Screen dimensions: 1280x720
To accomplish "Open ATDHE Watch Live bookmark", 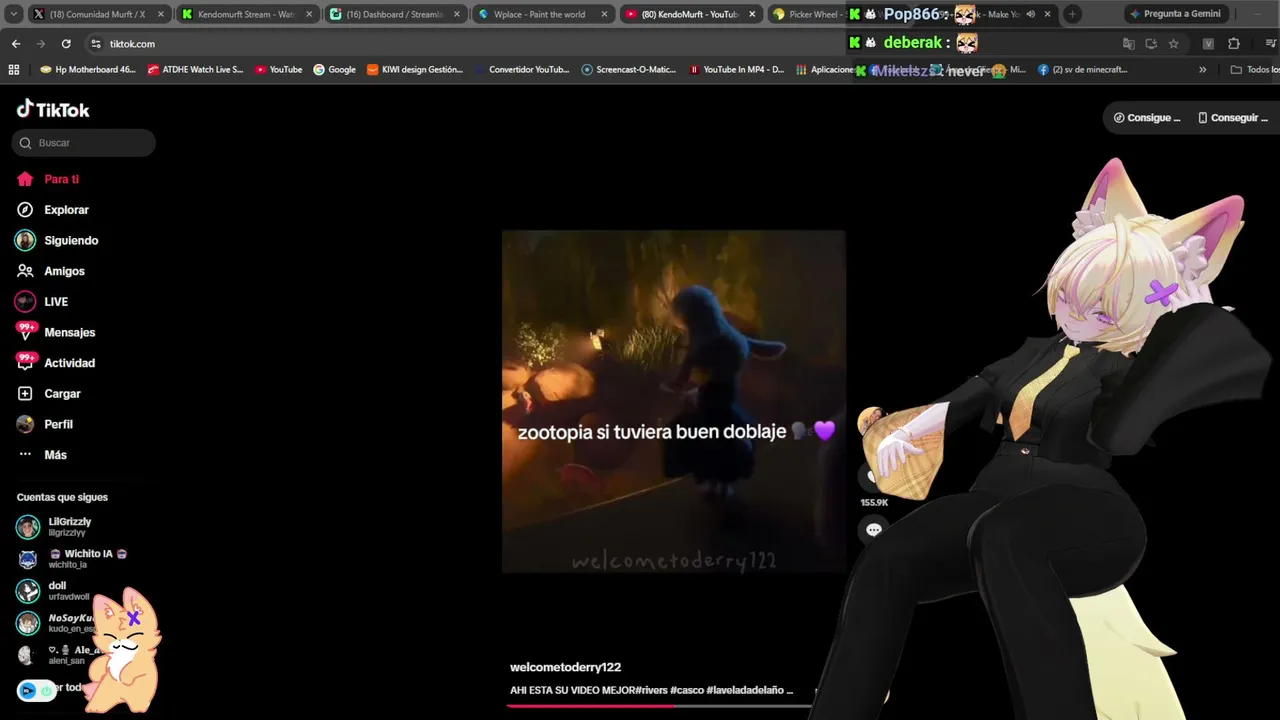I will [195, 70].
